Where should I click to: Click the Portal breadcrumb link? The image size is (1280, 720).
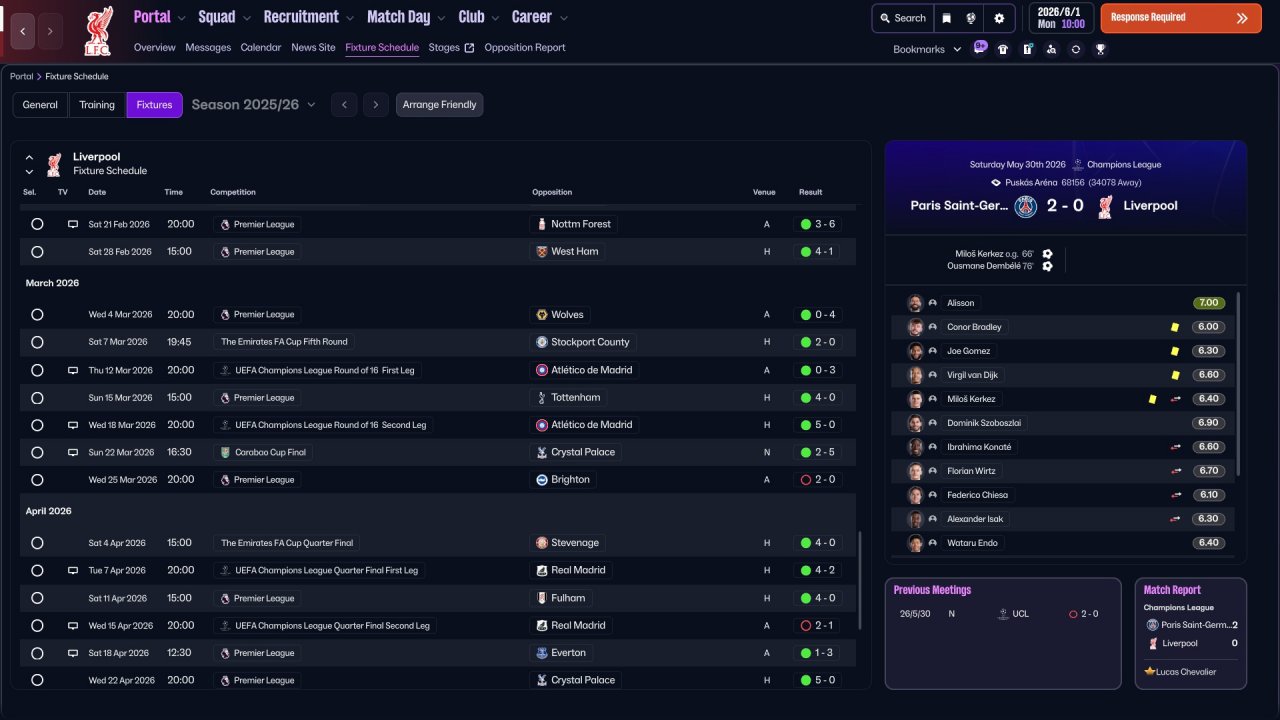coord(21,77)
